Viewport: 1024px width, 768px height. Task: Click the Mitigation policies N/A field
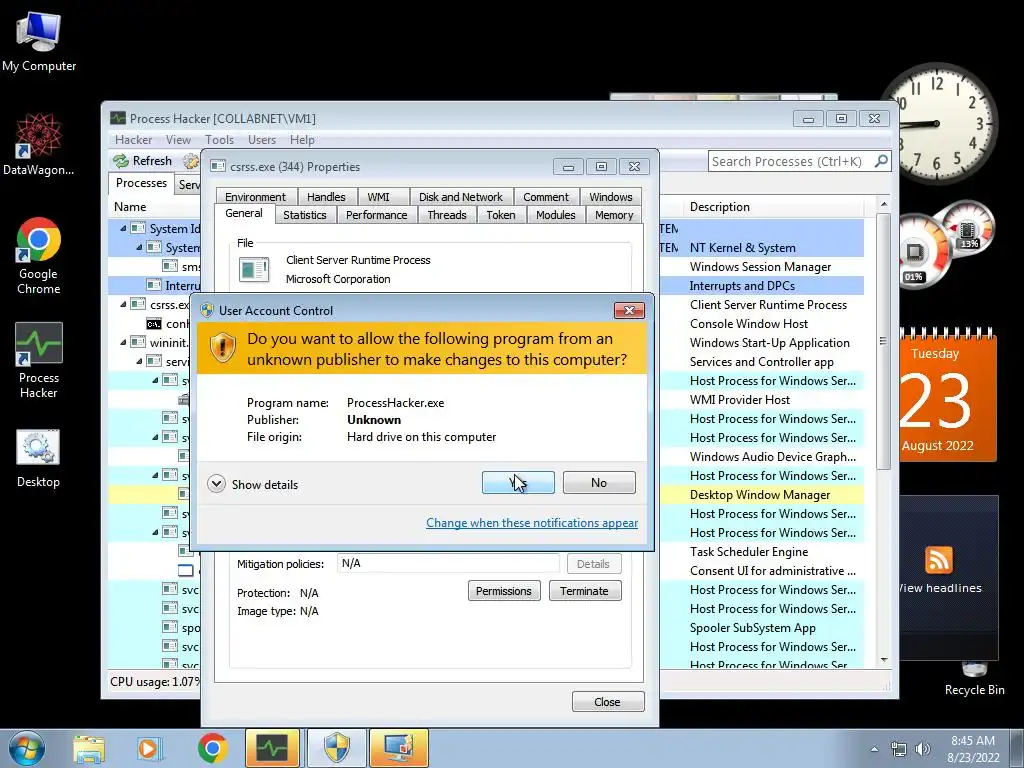pos(448,563)
